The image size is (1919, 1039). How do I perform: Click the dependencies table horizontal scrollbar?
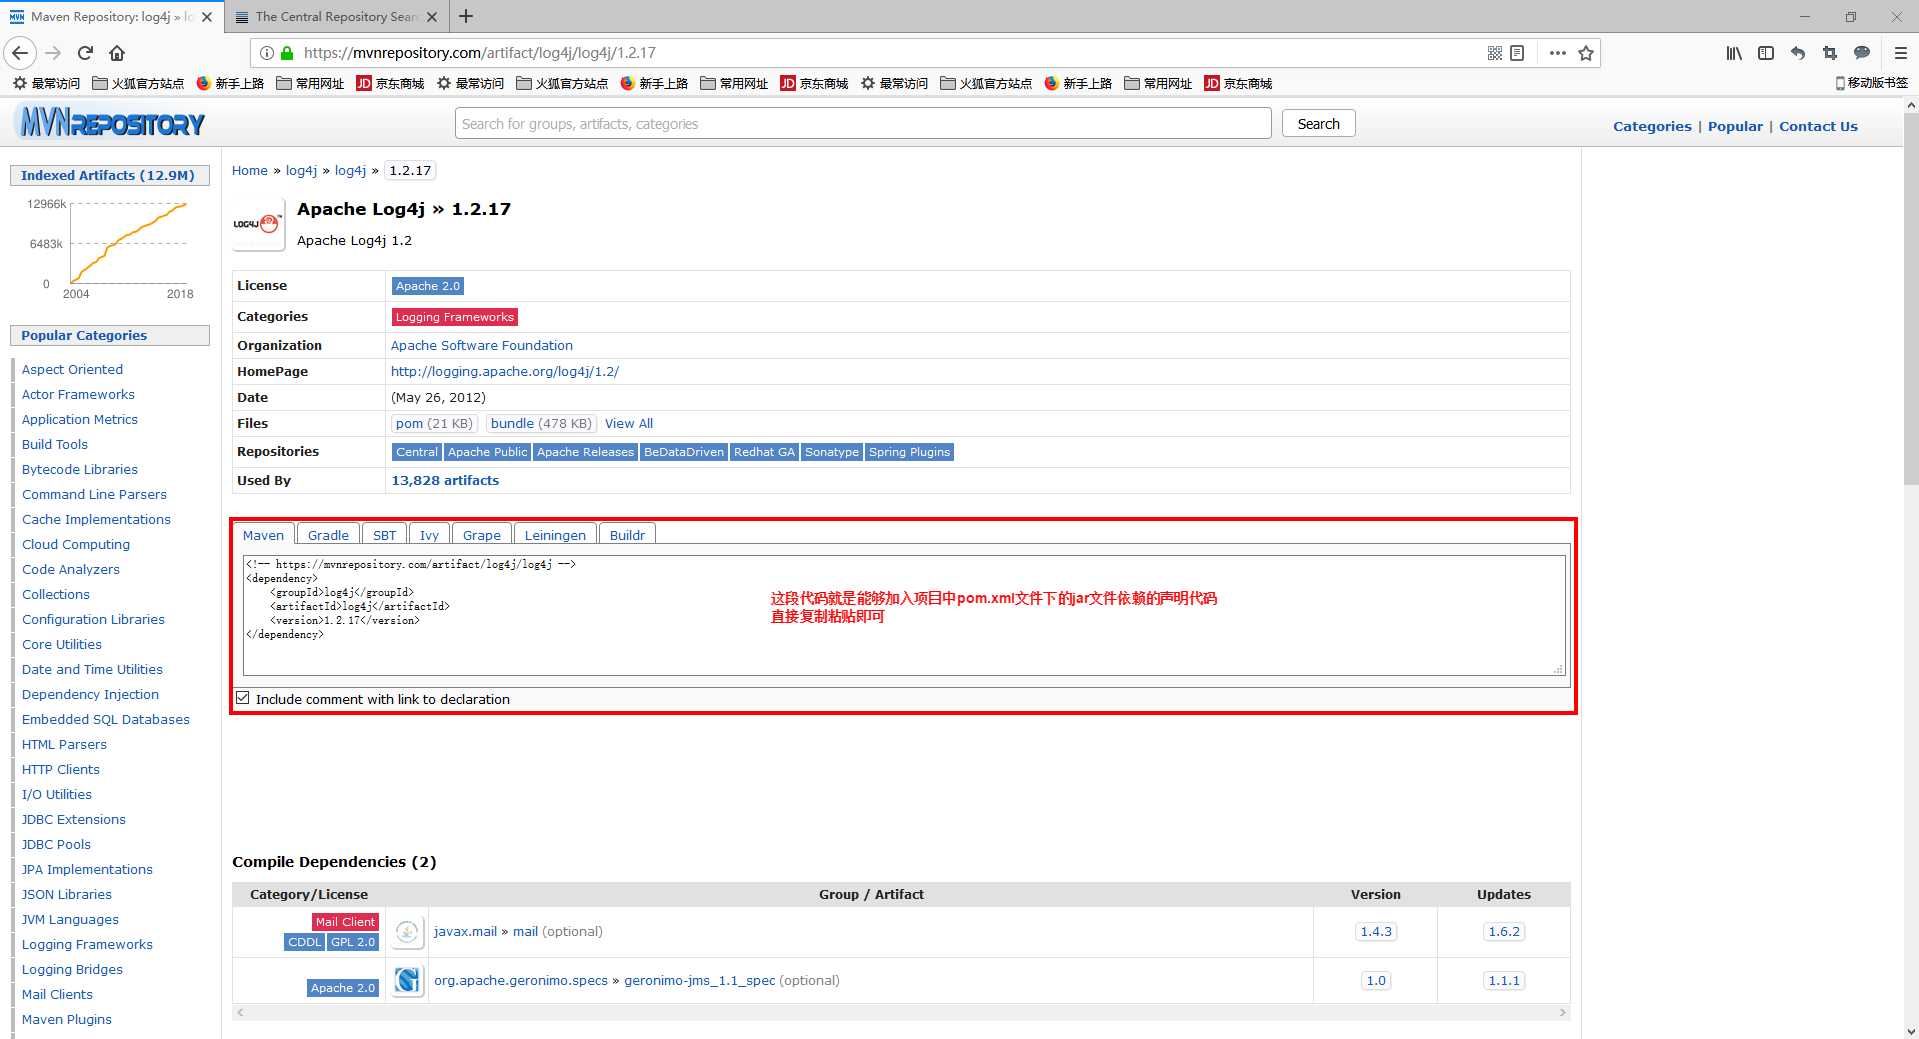[901, 1012]
